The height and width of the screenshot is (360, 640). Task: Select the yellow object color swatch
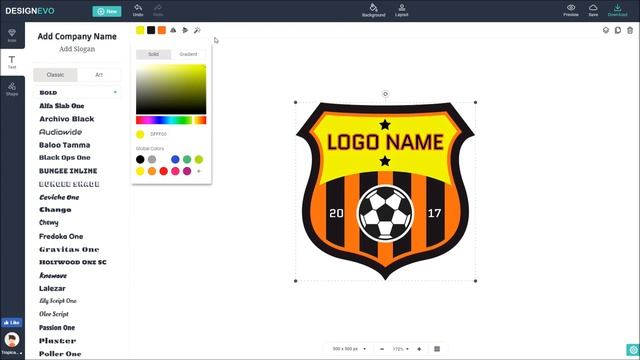pyautogui.click(x=140, y=30)
